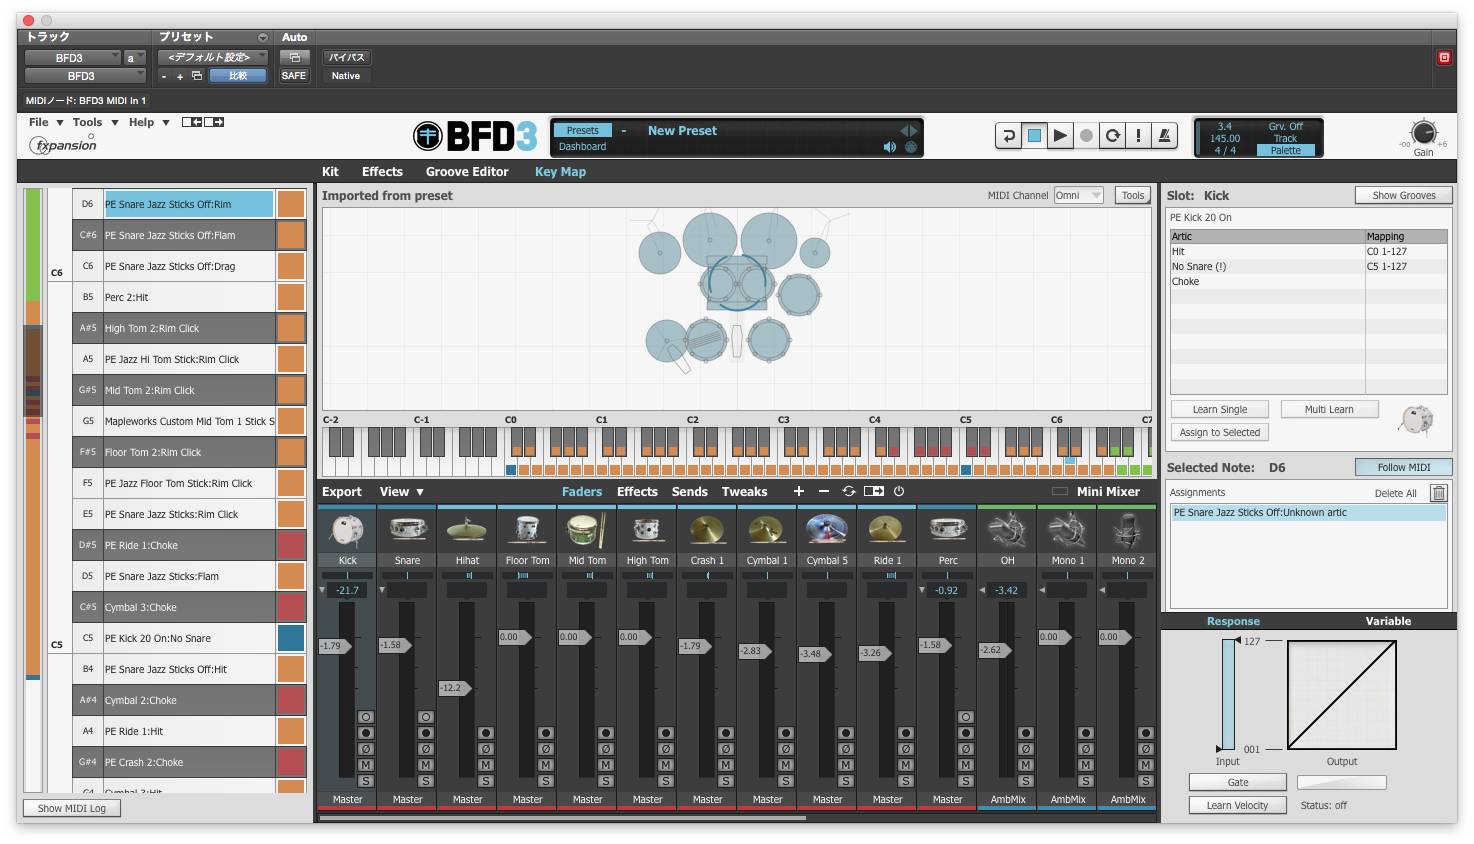This screenshot has height=844, width=1474.
Task: Mute the Kick channel
Action: point(366,765)
